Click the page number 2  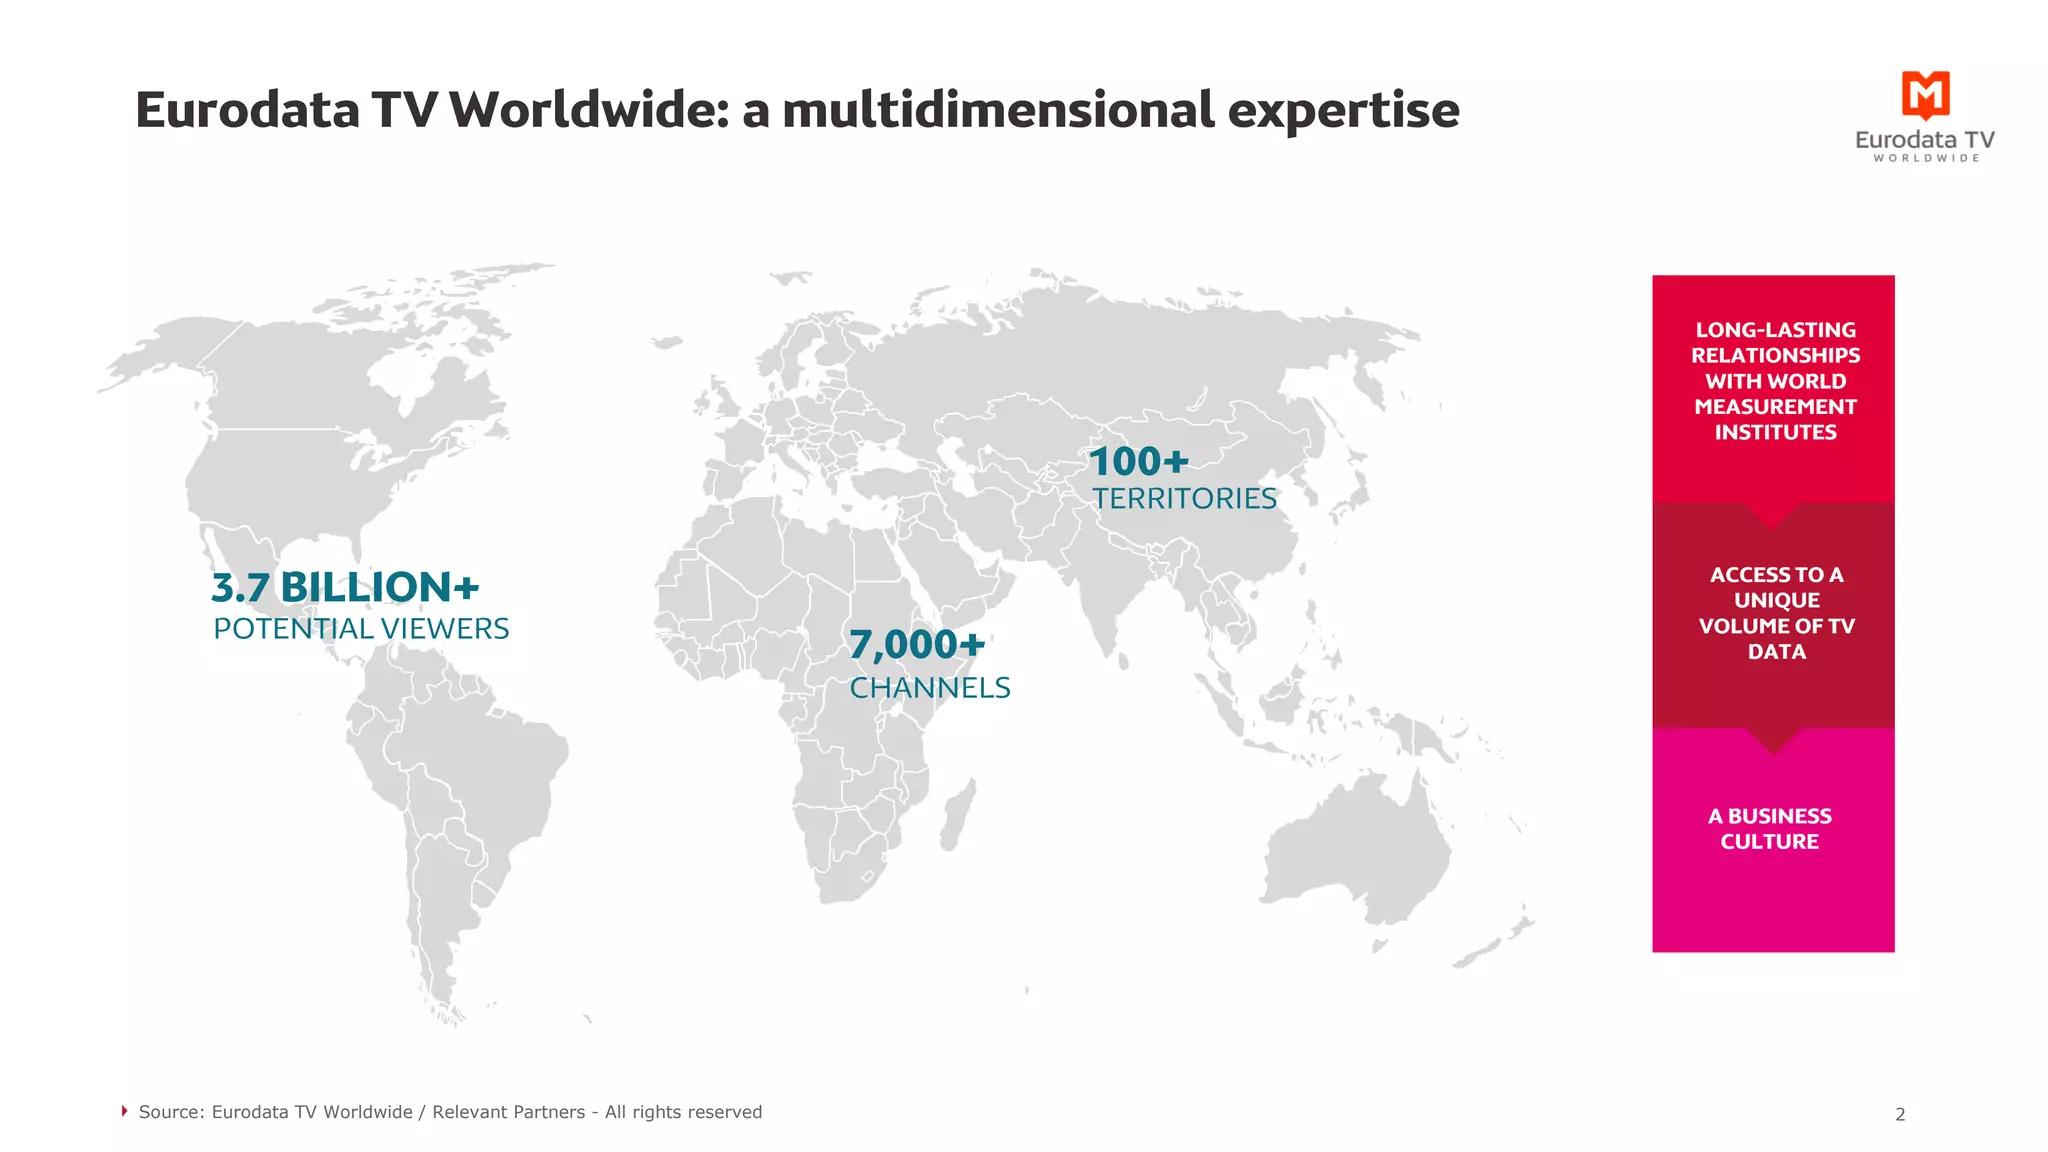tap(1900, 1114)
